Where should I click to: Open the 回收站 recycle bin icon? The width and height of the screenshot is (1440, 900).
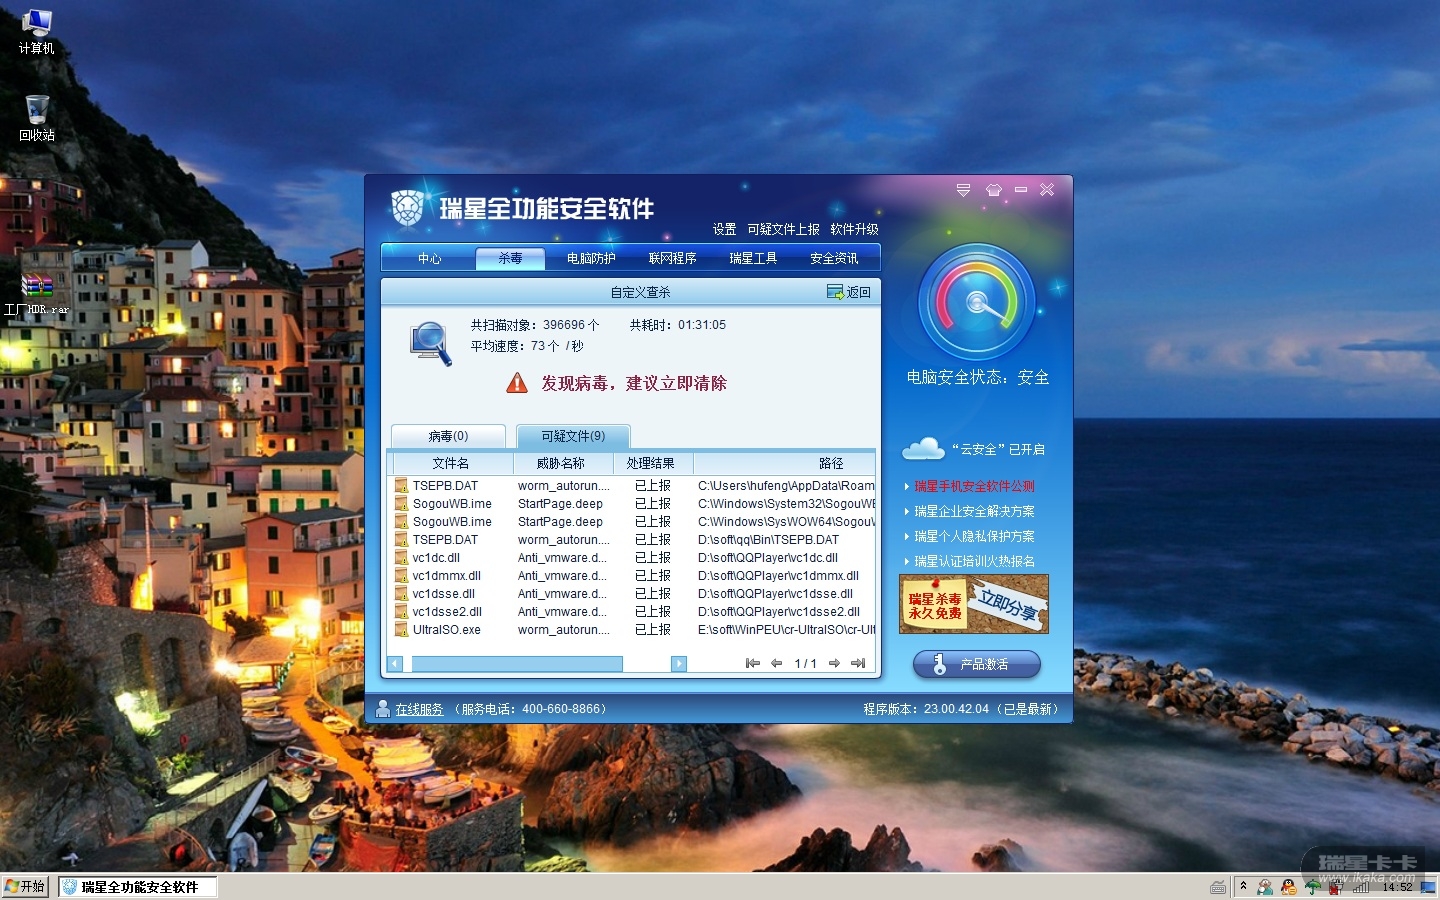tap(36, 118)
